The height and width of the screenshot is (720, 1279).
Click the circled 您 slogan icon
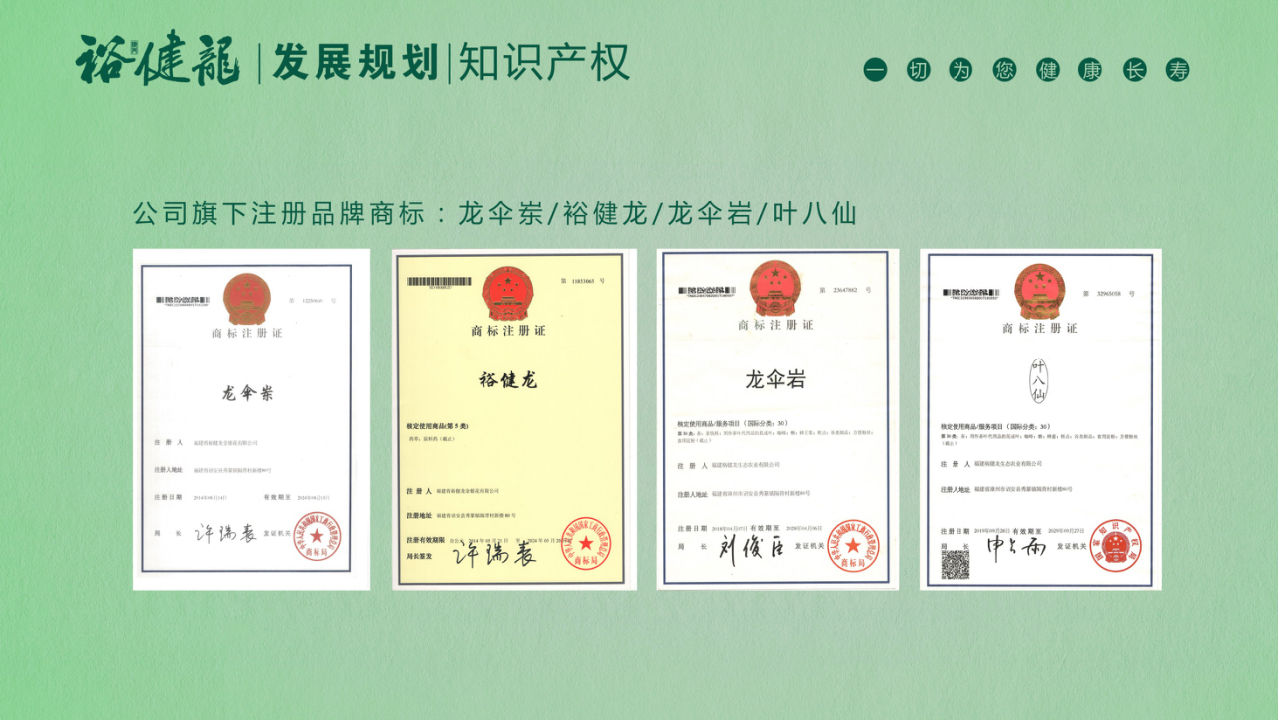[x=1004, y=70]
